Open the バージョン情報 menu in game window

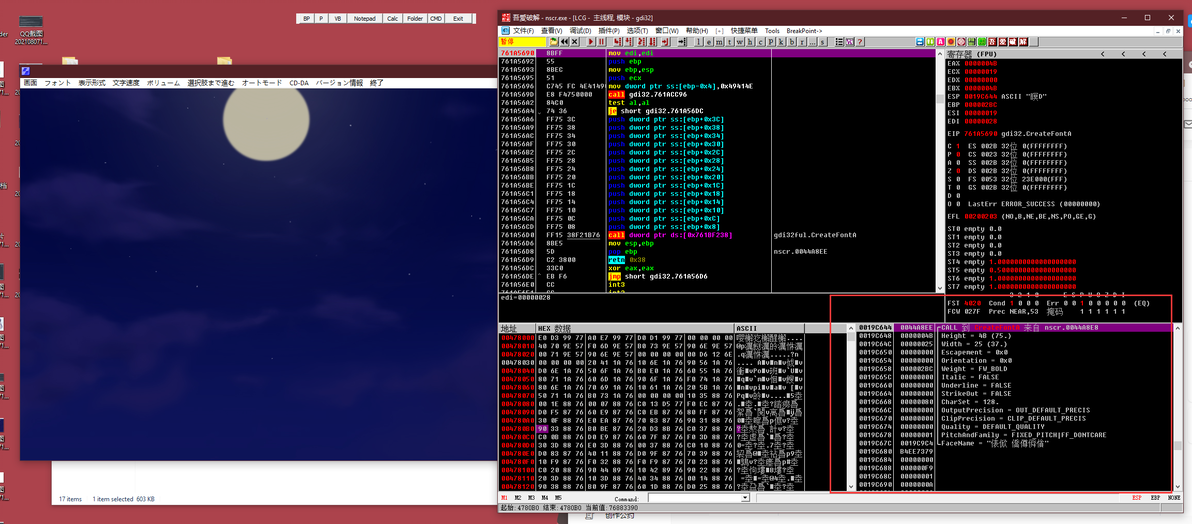340,82
